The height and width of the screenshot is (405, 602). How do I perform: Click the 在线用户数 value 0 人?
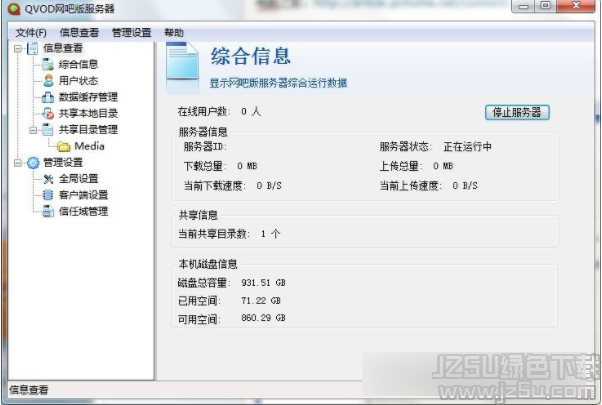[251, 112]
